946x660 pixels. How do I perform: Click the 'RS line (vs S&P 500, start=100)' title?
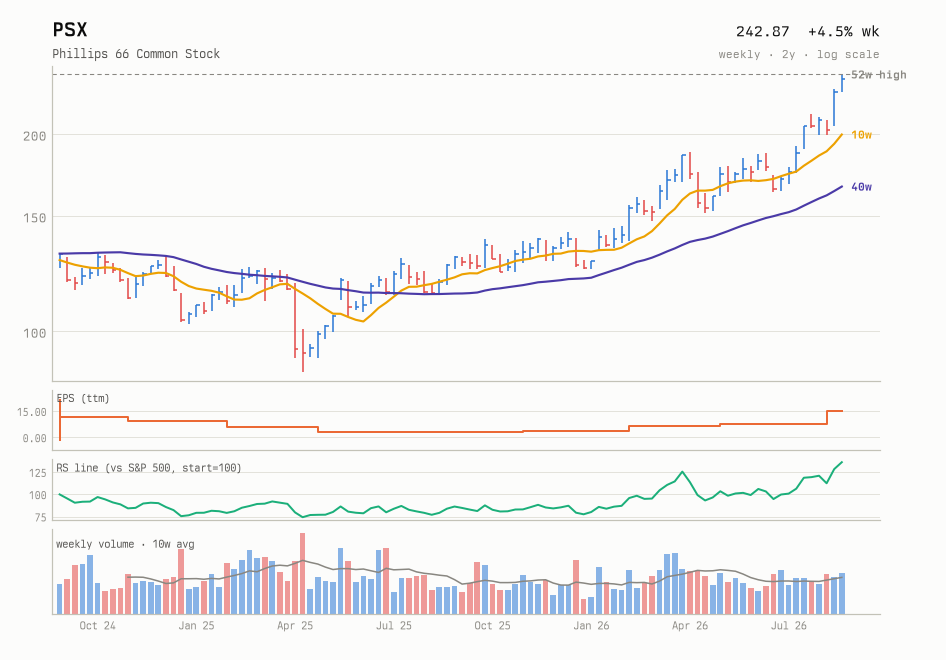149,468
